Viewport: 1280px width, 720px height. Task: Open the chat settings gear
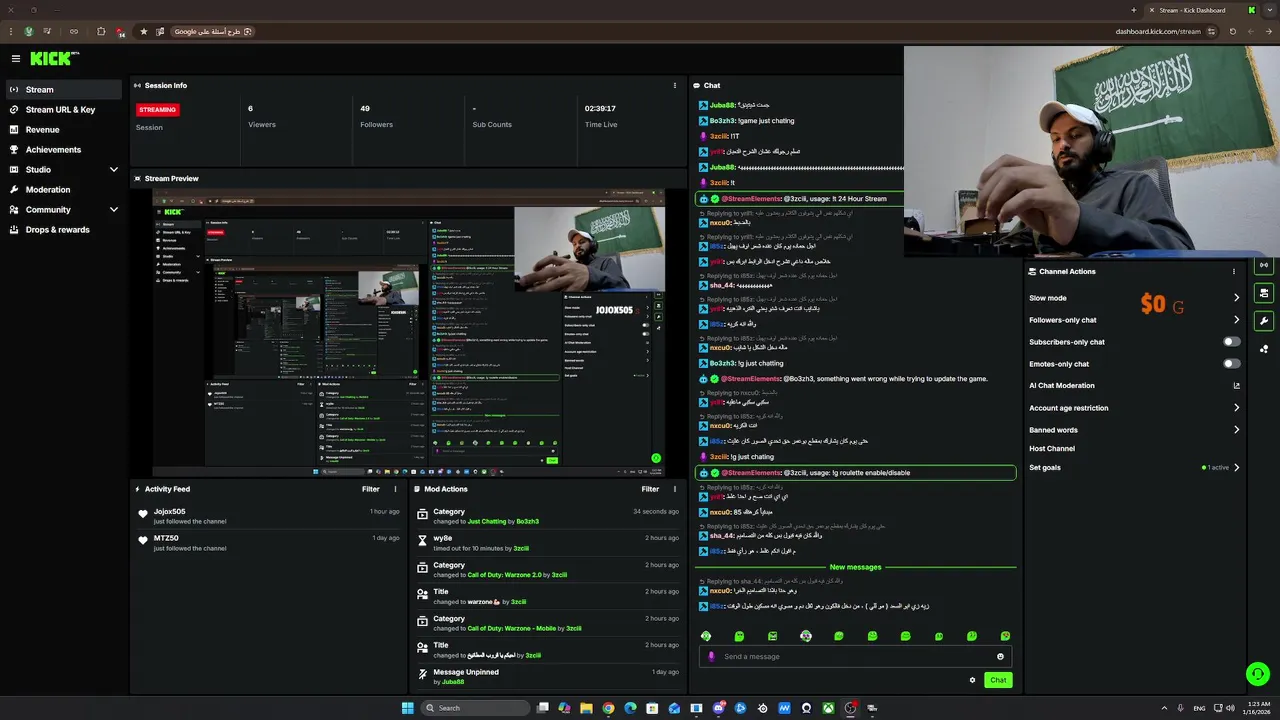[972, 680]
